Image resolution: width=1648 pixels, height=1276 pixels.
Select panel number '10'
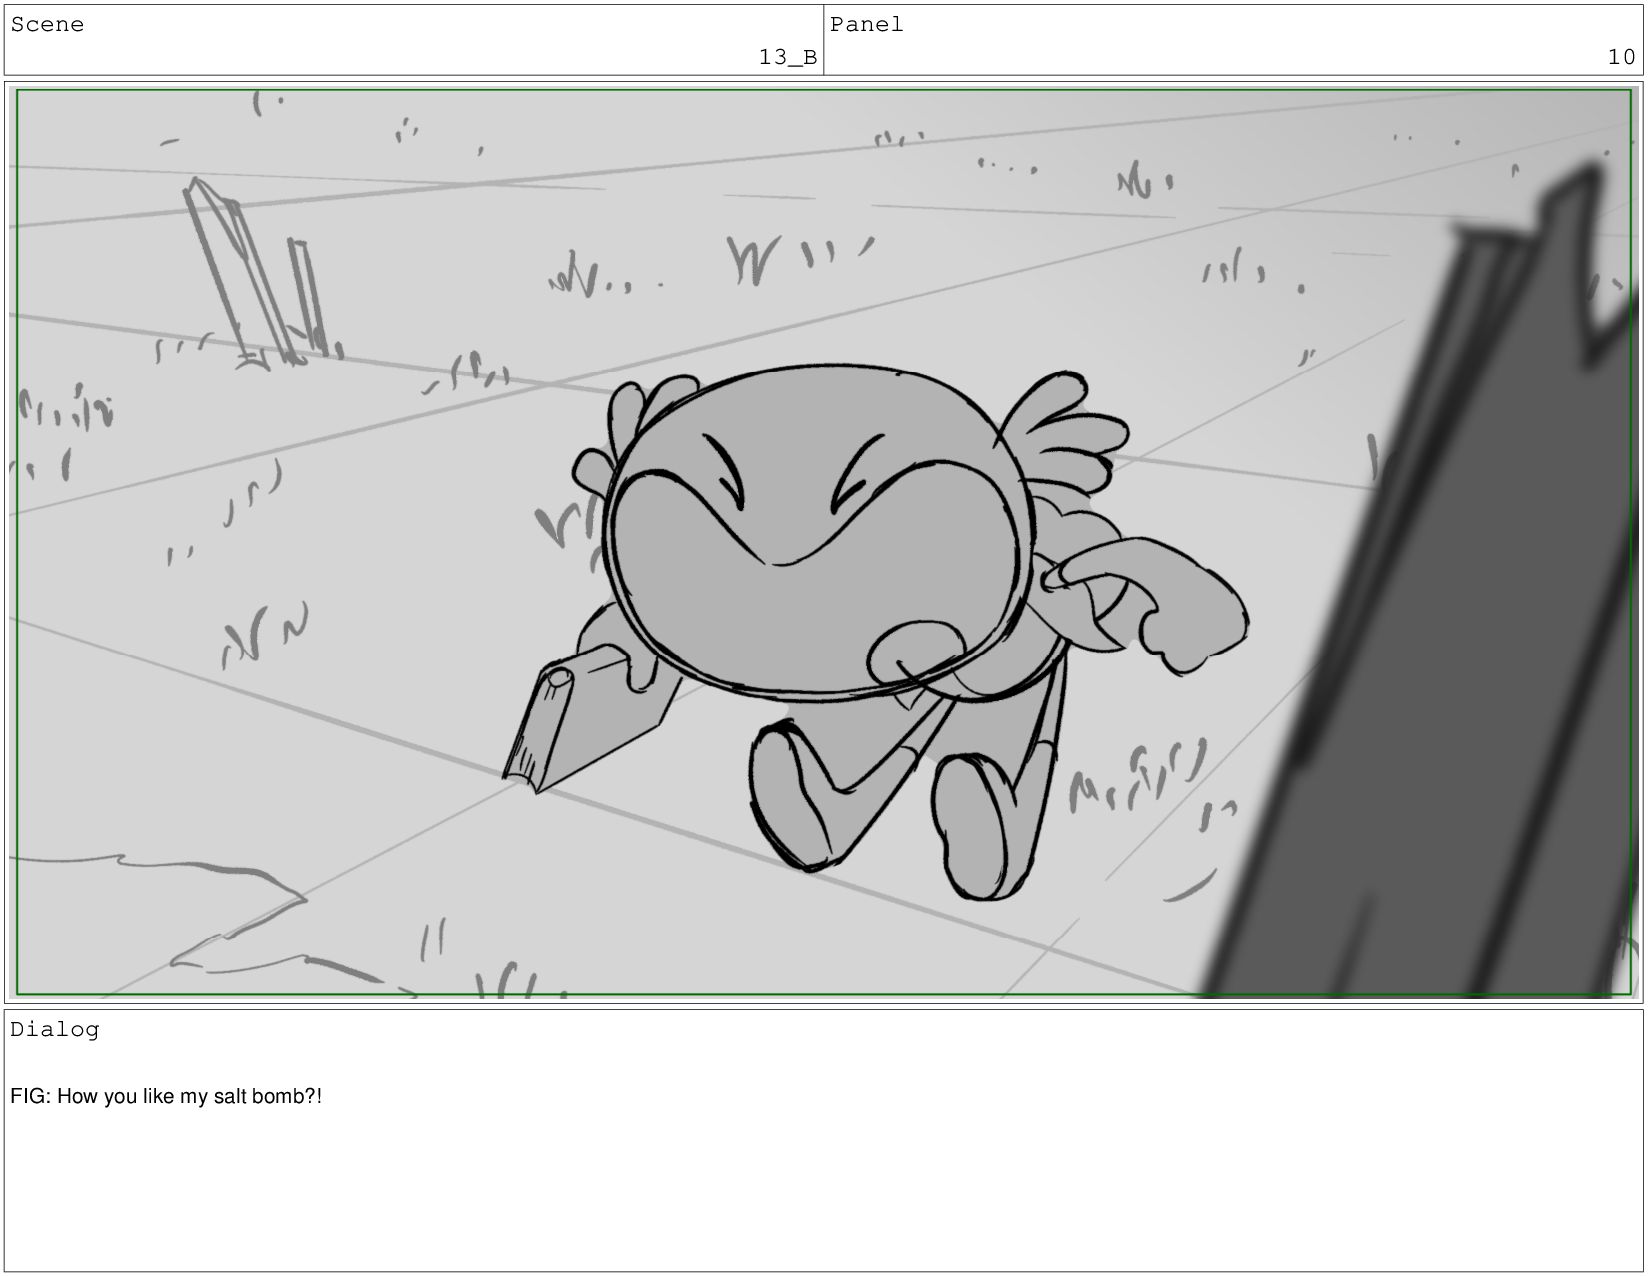(1621, 57)
